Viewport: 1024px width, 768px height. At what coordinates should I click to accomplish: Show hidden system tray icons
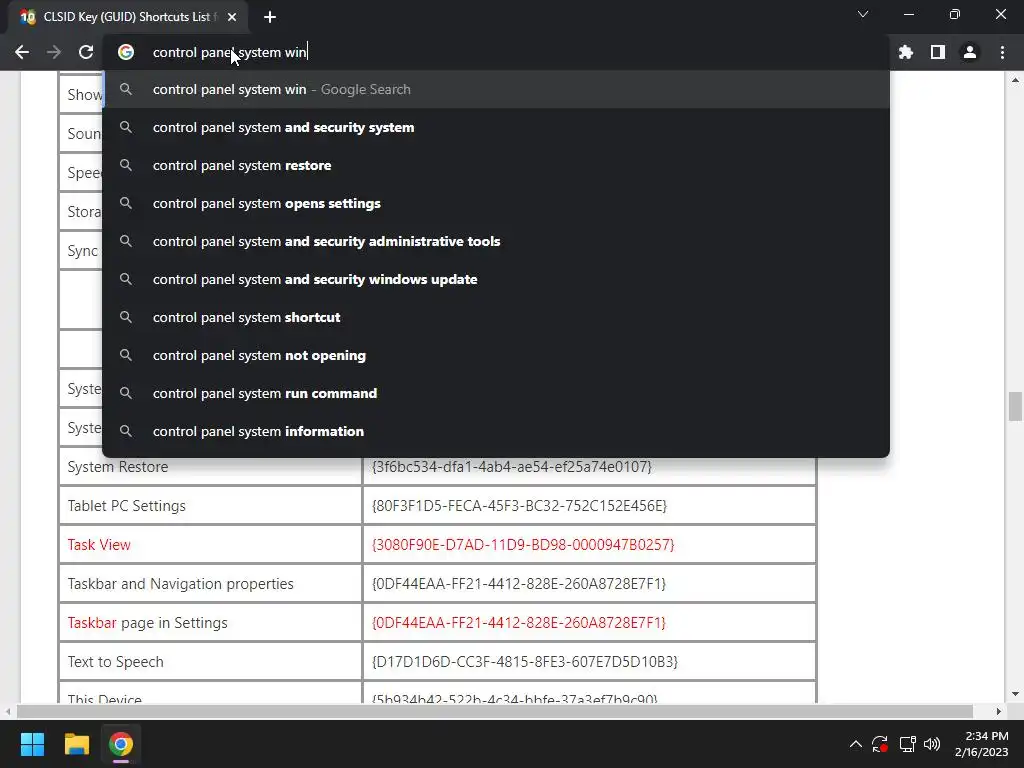(x=856, y=744)
